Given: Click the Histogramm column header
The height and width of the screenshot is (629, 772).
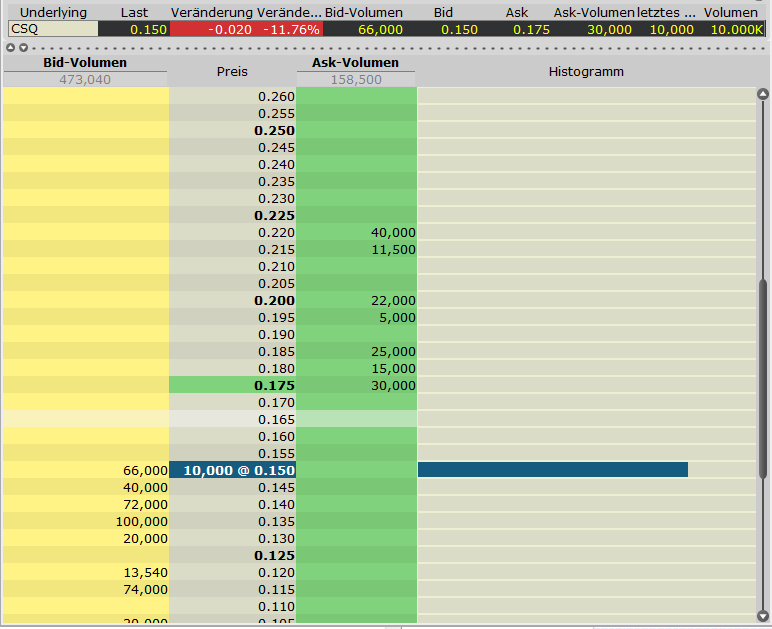Looking at the screenshot, I should coord(586,72).
